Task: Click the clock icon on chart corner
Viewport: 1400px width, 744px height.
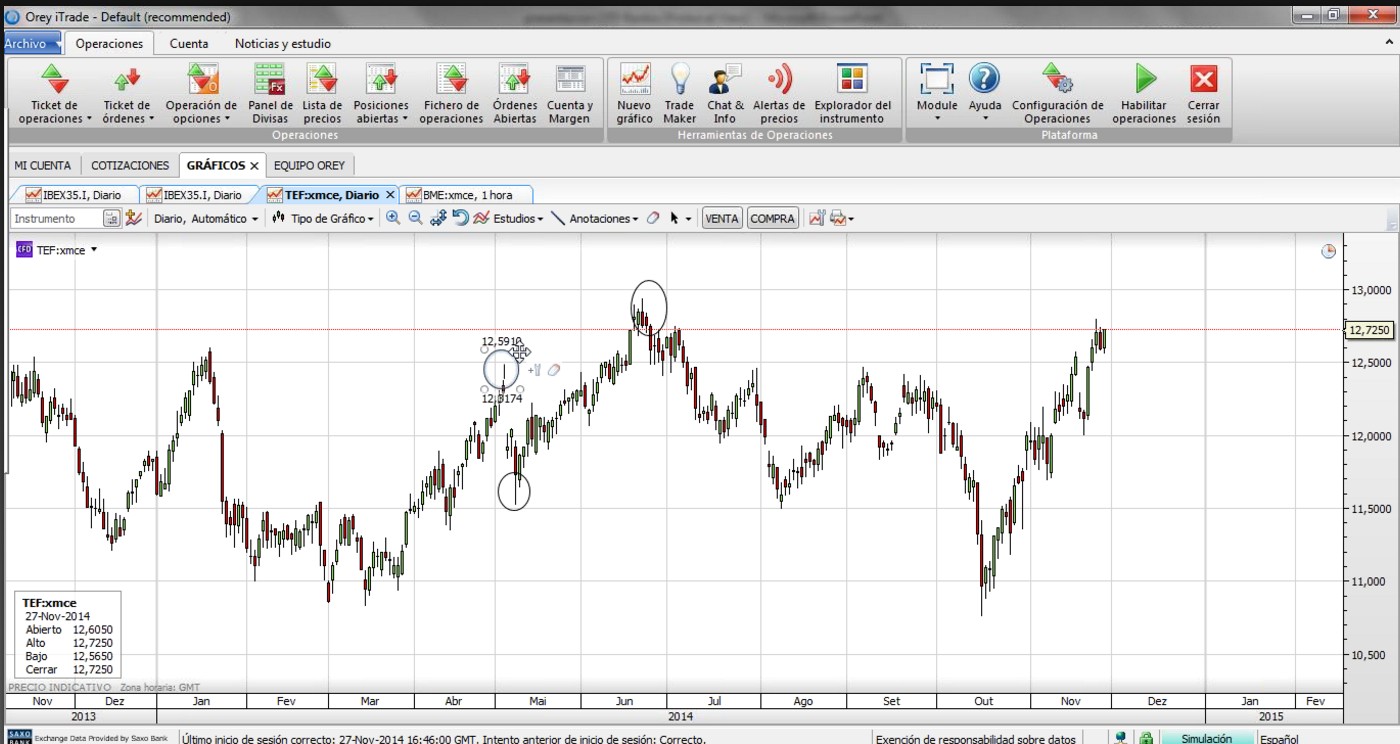Action: click(1328, 251)
